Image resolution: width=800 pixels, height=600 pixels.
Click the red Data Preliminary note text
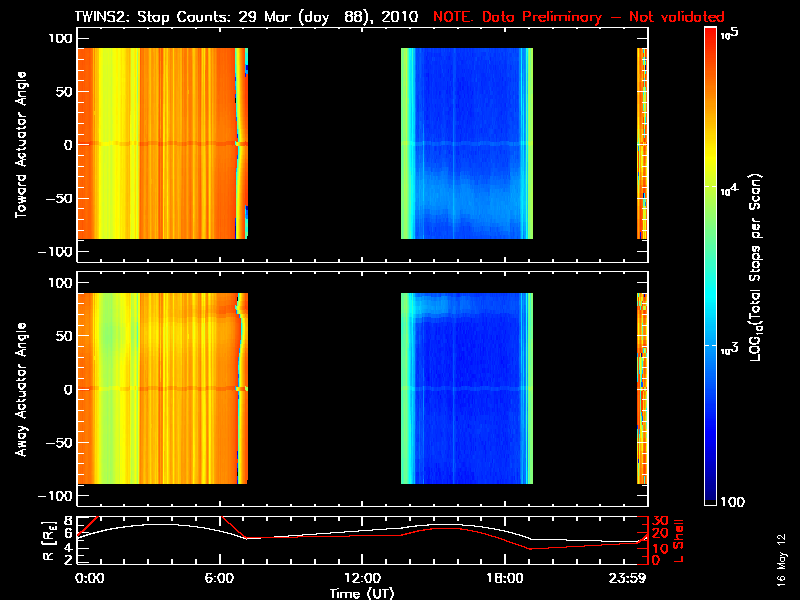[x=578, y=17]
